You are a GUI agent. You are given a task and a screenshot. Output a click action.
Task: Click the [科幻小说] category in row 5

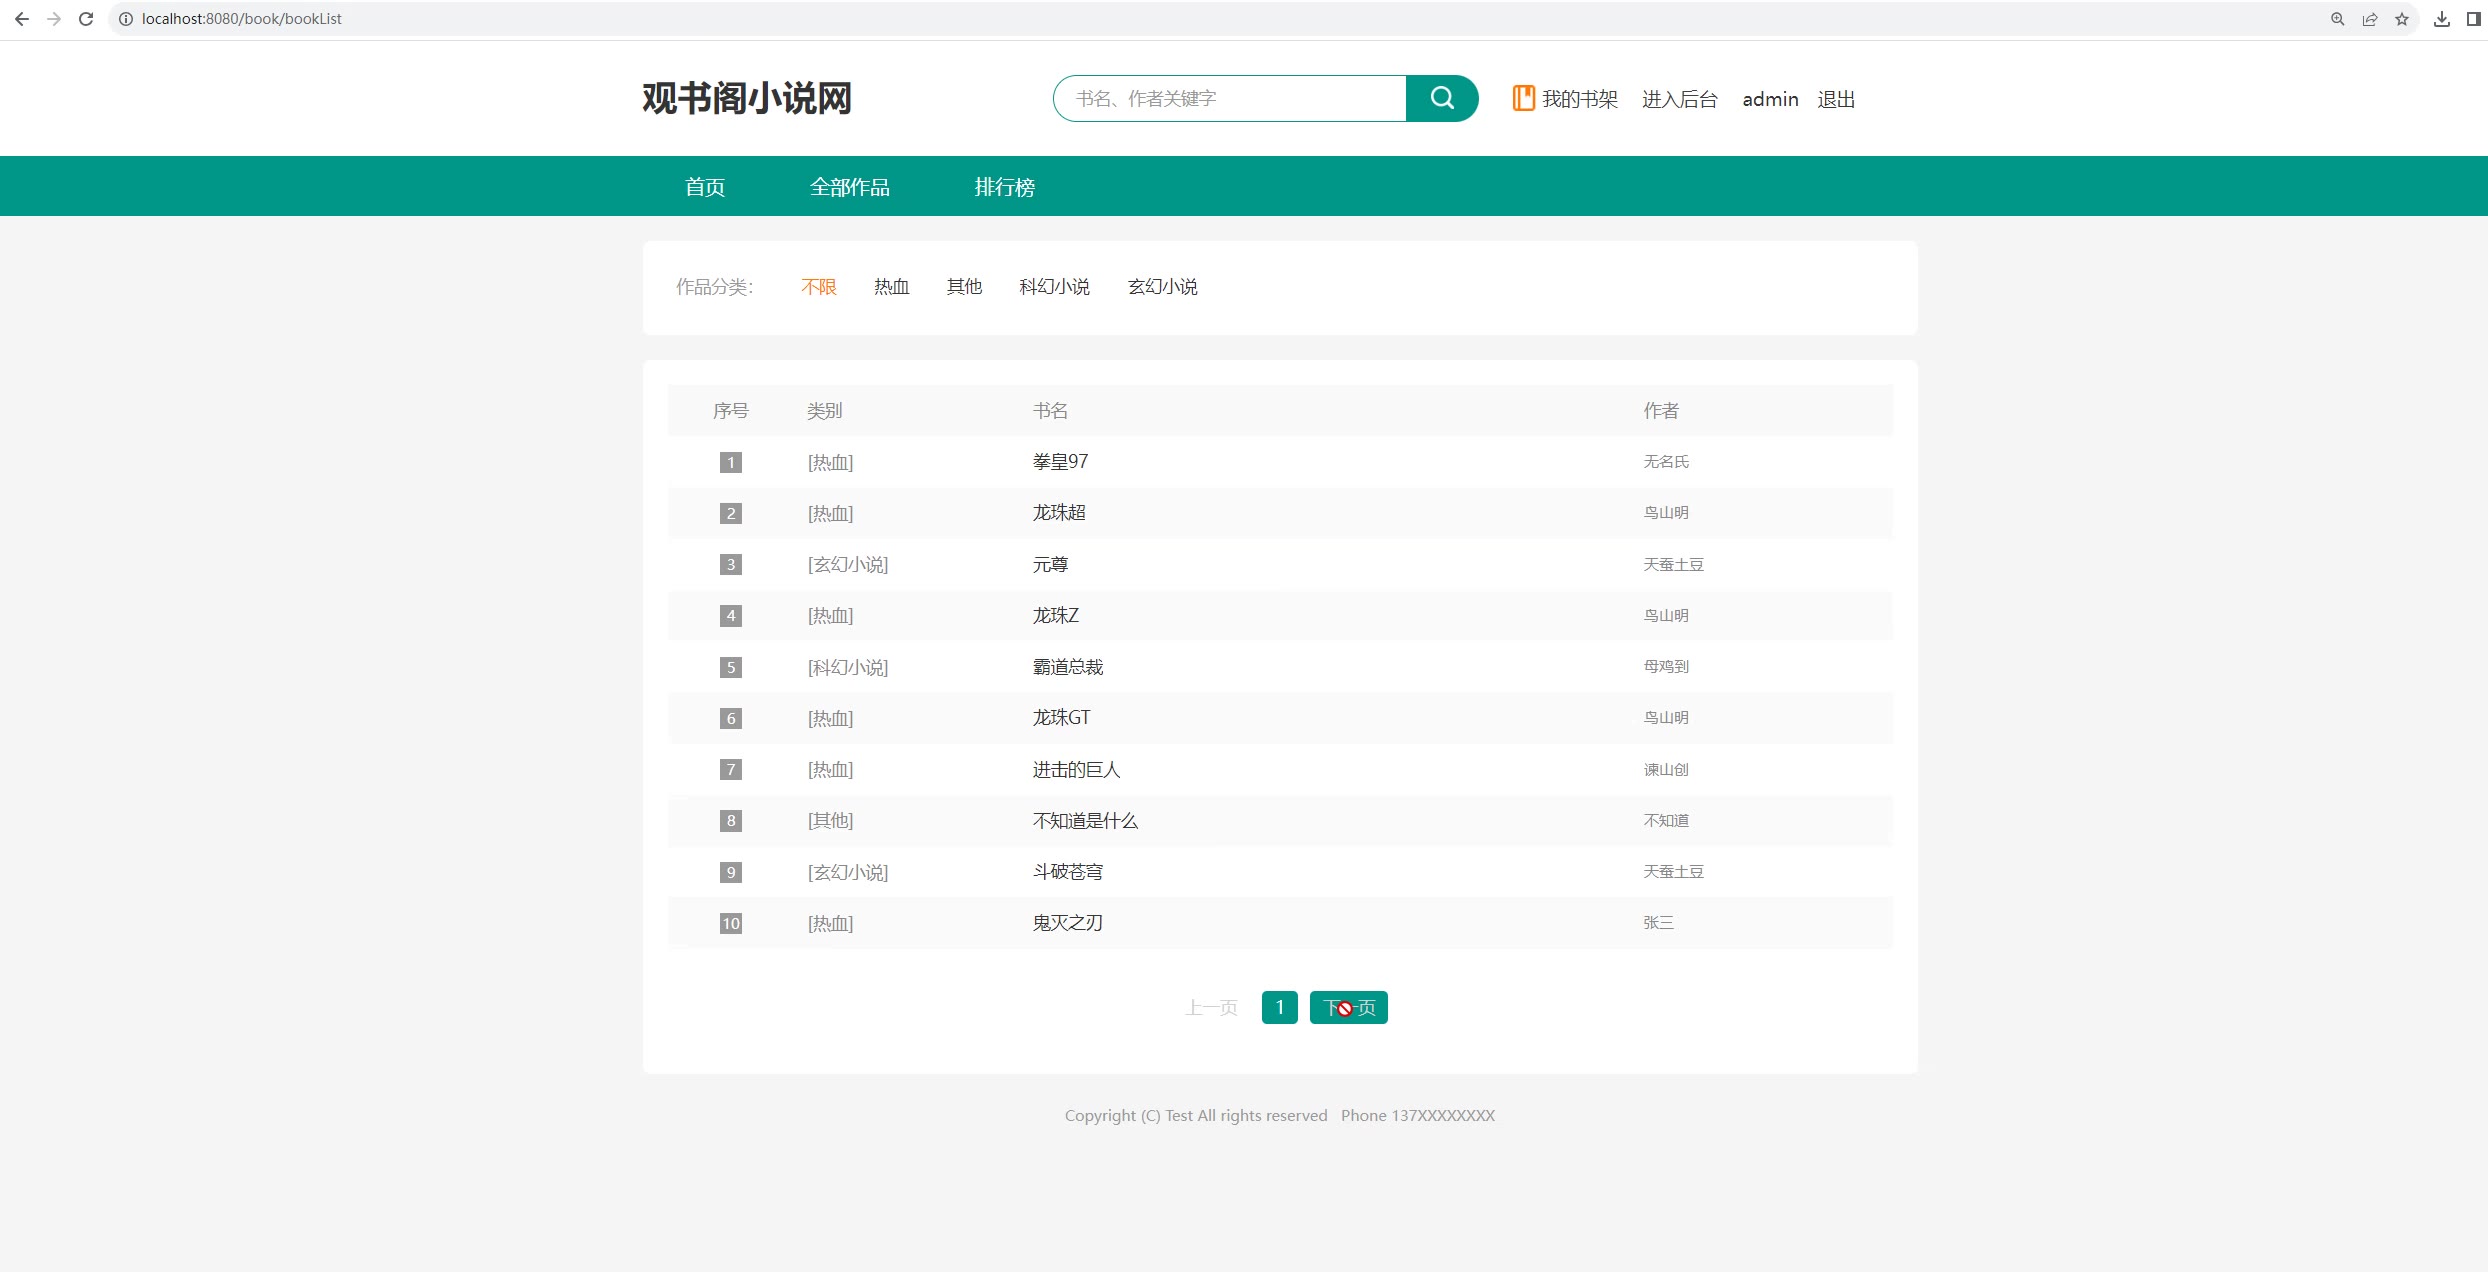(847, 667)
